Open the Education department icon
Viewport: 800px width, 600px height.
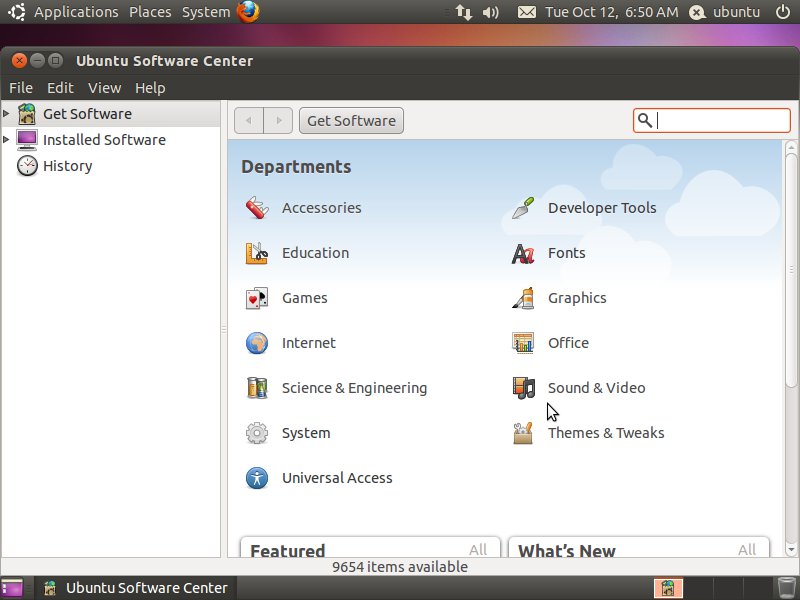(257, 253)
